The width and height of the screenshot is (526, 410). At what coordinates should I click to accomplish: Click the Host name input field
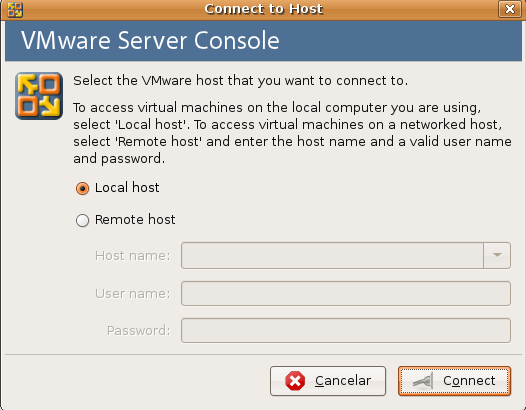tap(332, 255)
